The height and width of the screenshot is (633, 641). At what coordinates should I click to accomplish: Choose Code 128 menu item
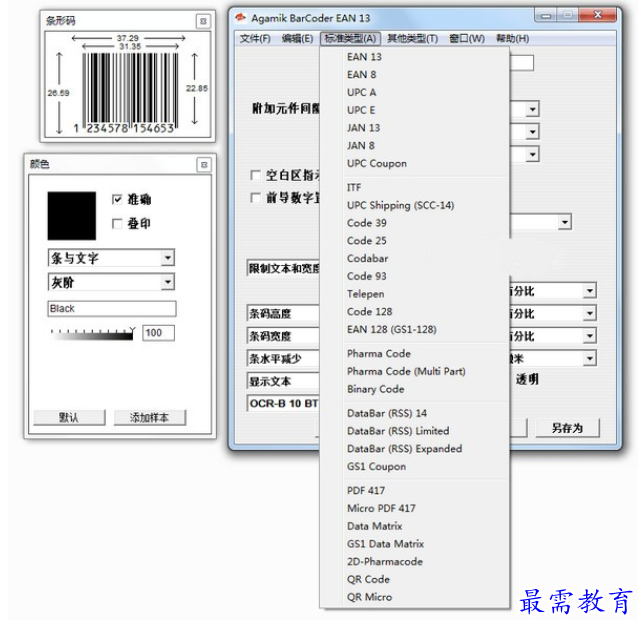click(x=415, y=312)
